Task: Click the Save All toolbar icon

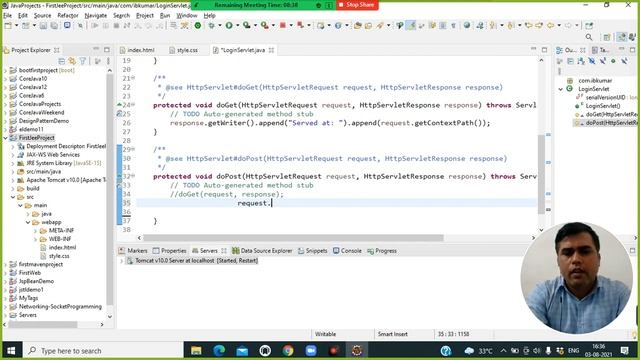Action: [x=54, y=25]
